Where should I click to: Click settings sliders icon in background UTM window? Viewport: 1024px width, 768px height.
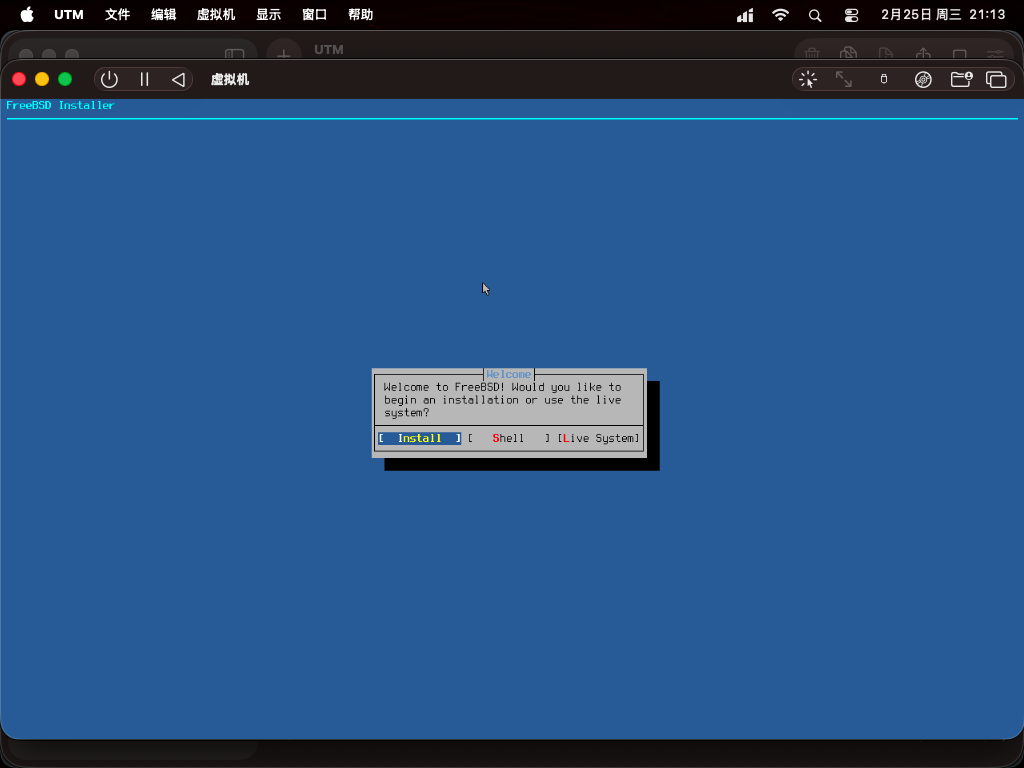(x=995, y=54)
